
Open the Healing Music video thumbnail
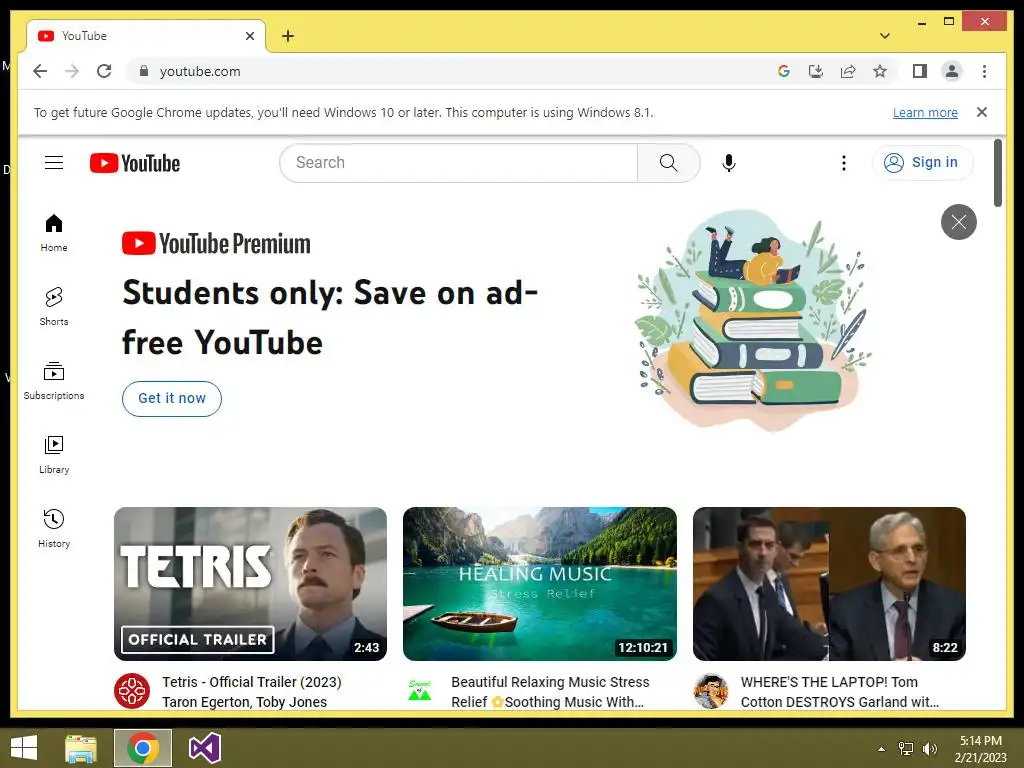point(539,584)
